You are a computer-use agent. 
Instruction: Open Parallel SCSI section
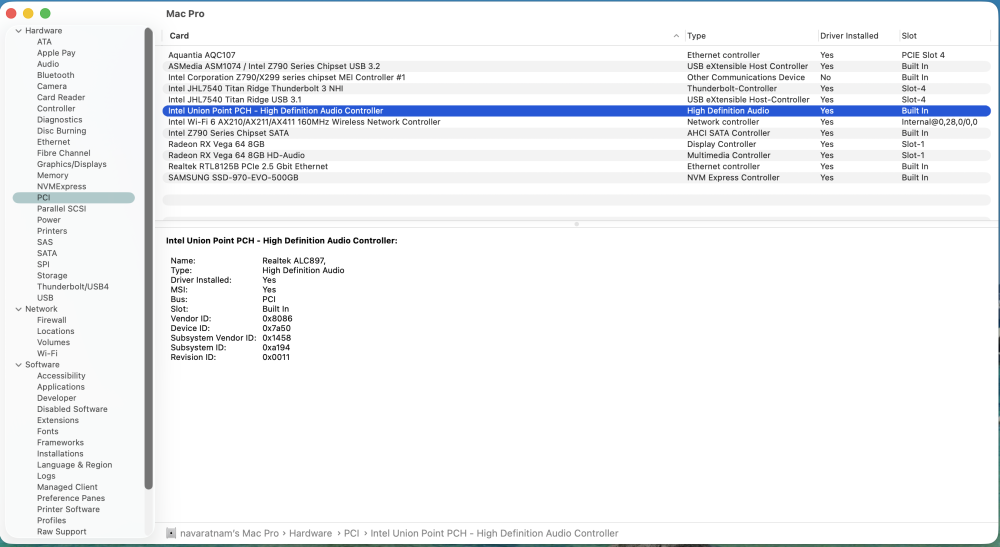click(x=61, y=209)
